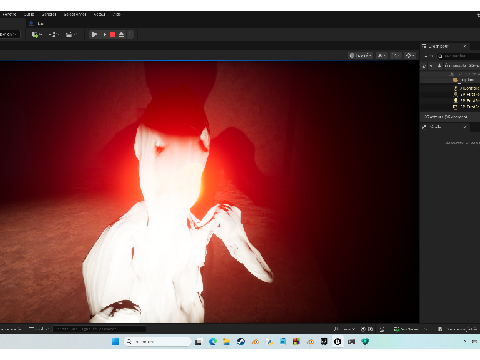
Task: Close the Details panel tab
Action: 465,127
